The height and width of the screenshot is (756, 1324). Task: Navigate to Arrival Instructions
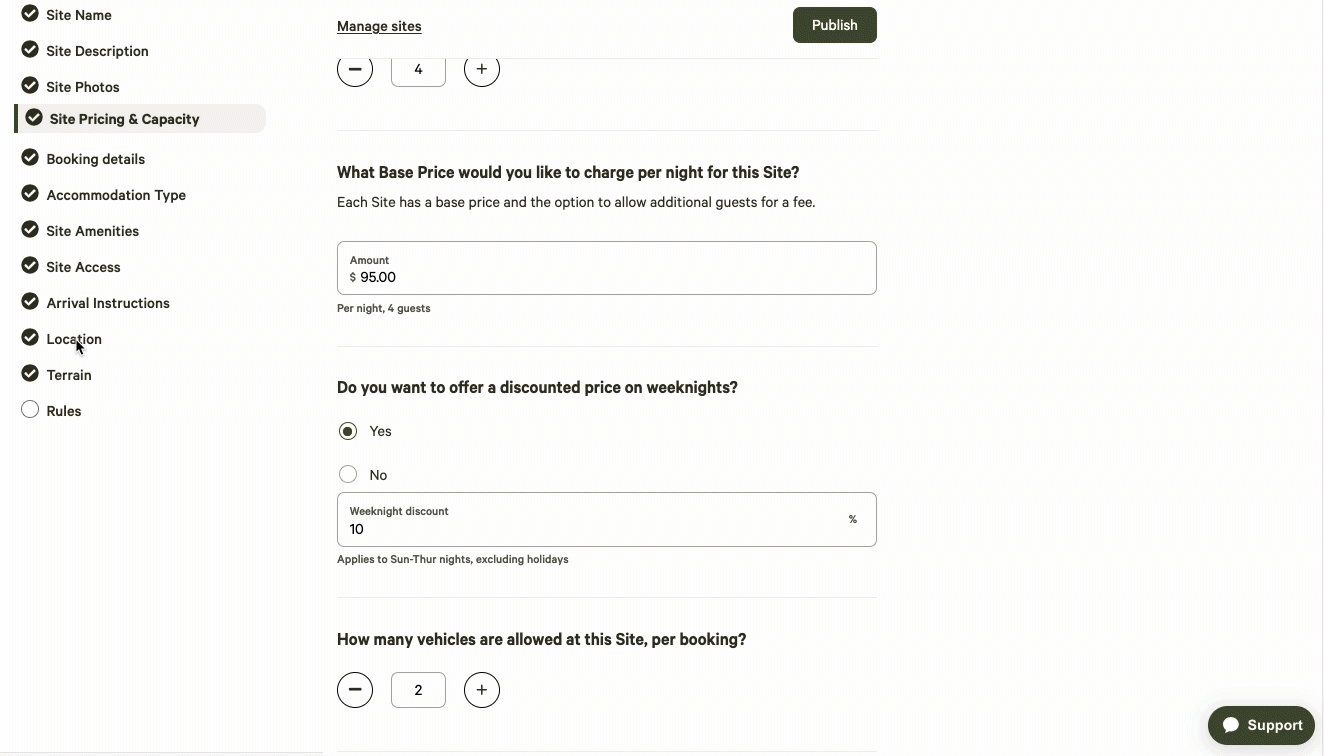click(107, 303)
